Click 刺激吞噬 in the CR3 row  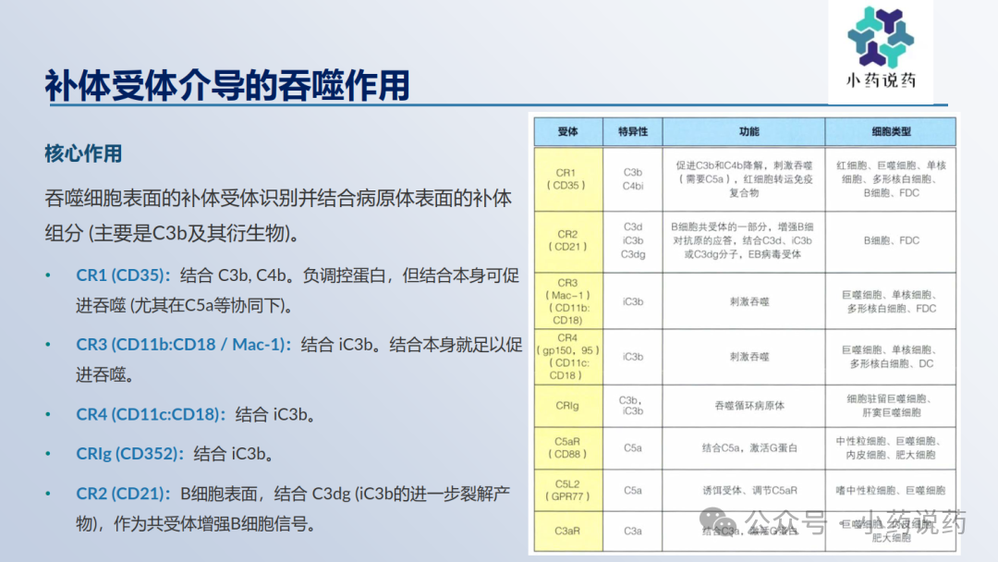(749, 302)
